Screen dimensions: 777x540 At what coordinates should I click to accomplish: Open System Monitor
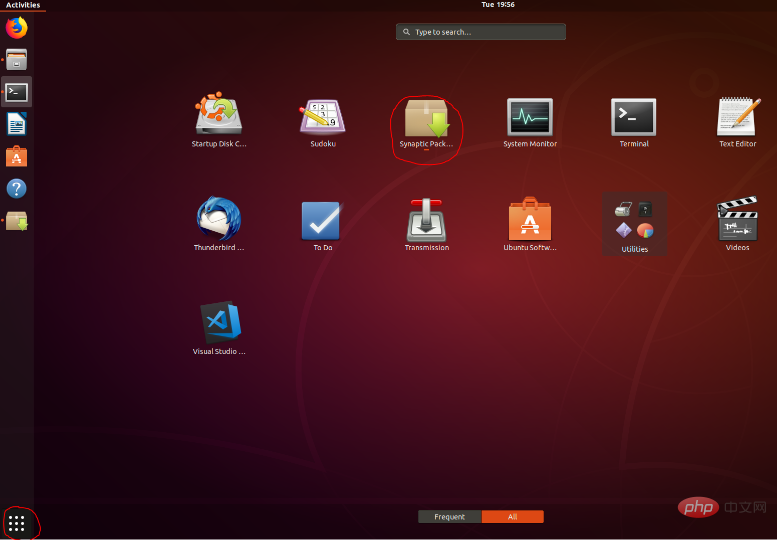[530, 123]
